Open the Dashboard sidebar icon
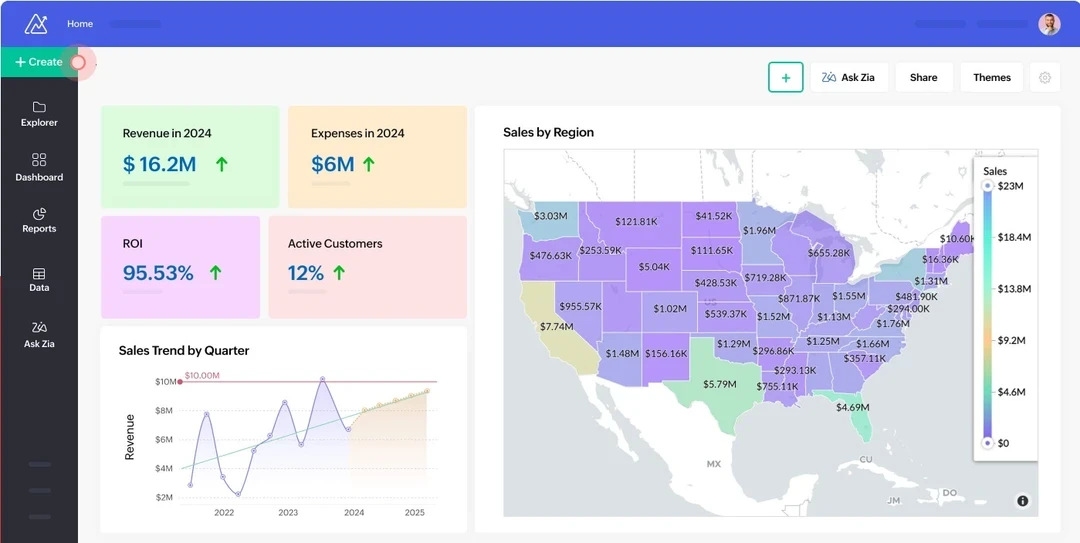This screenshot has height=543, width=1080. pos(39,160)
